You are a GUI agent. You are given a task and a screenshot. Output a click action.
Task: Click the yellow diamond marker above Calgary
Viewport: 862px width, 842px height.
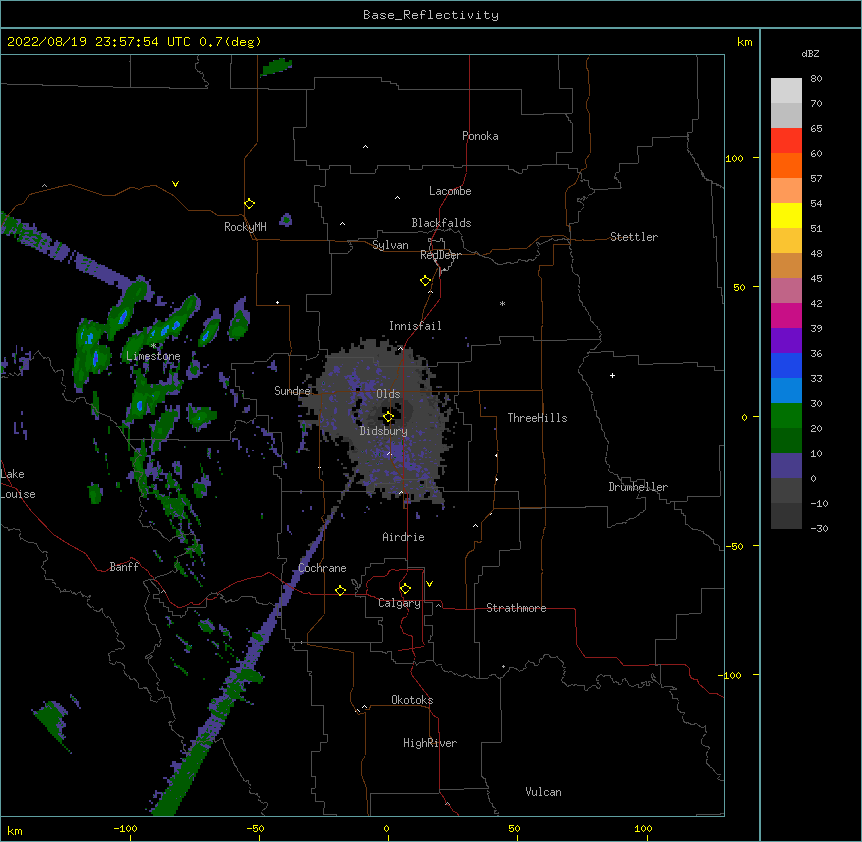[405, 589]
